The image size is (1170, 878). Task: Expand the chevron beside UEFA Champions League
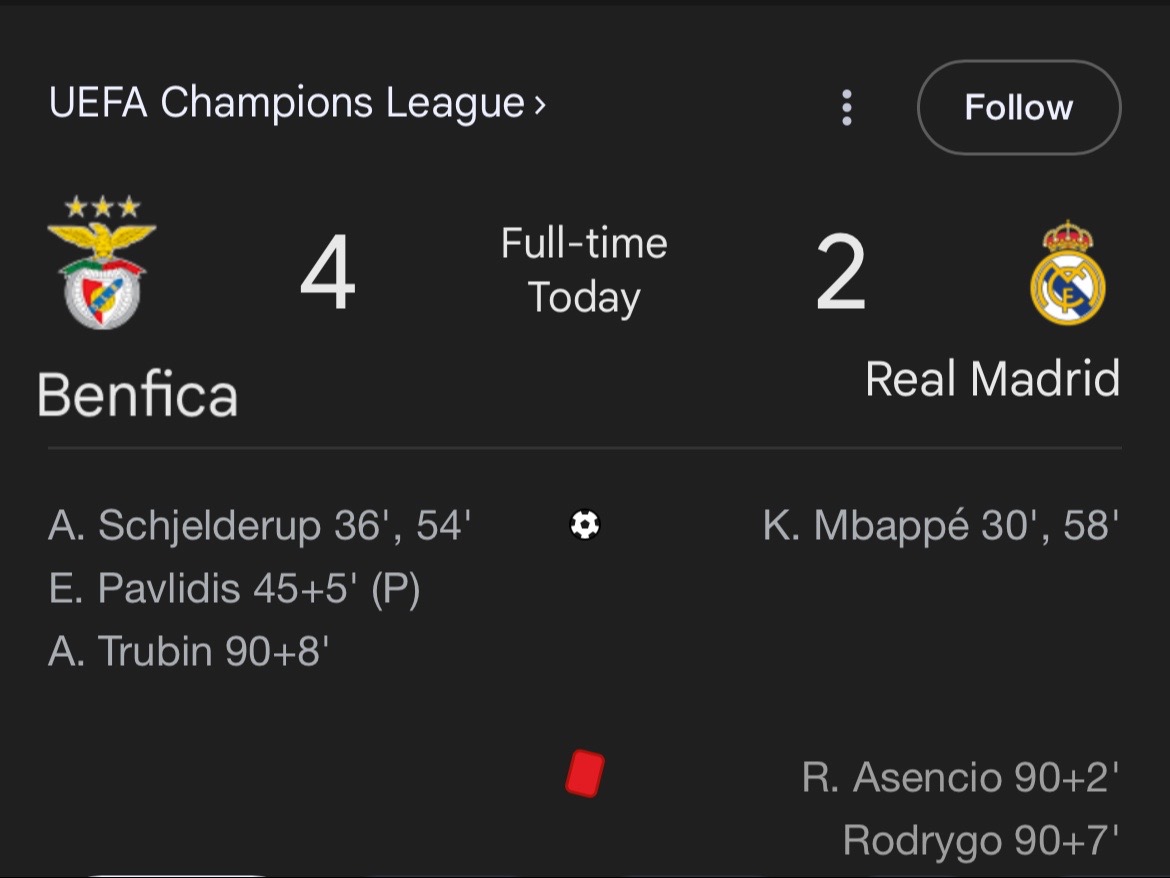click(x=539, y=105)
